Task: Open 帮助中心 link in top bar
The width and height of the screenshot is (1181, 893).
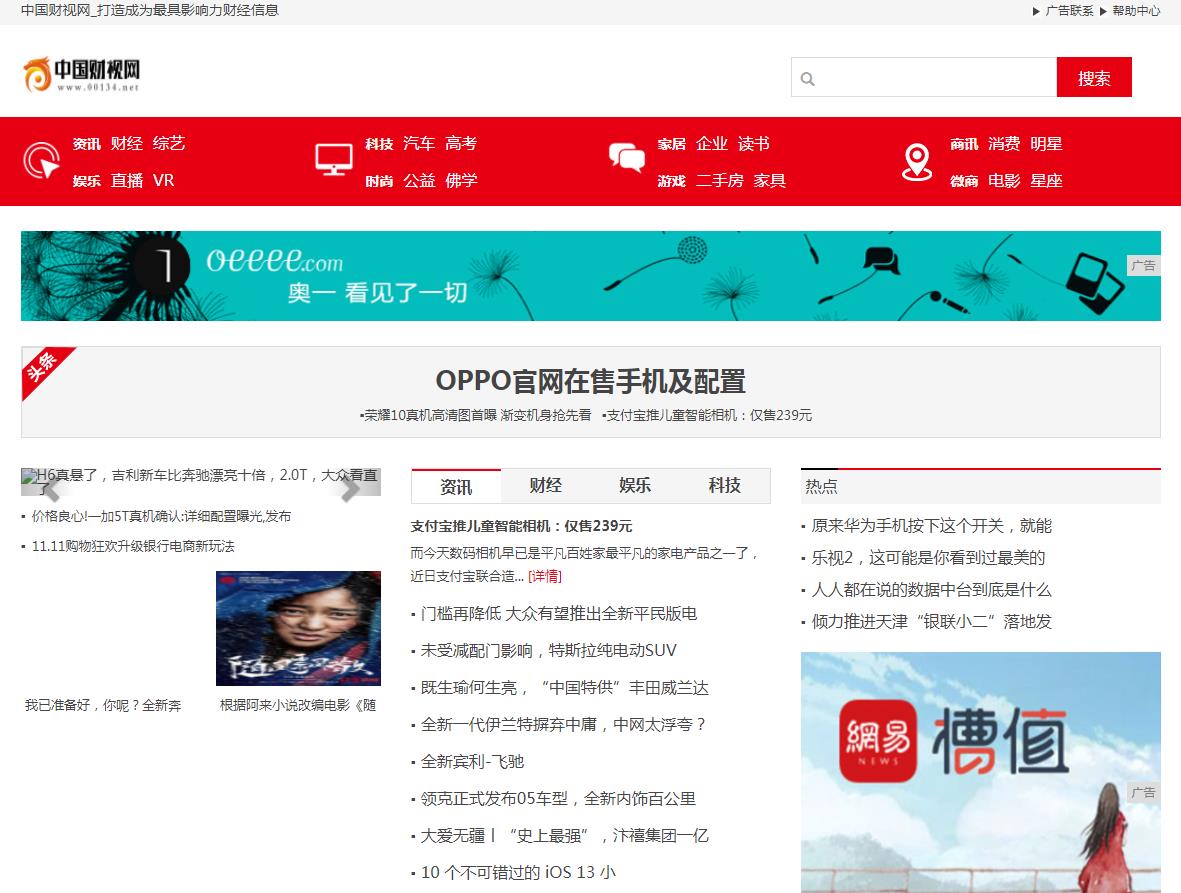Action: click(x=1136, y=11)
